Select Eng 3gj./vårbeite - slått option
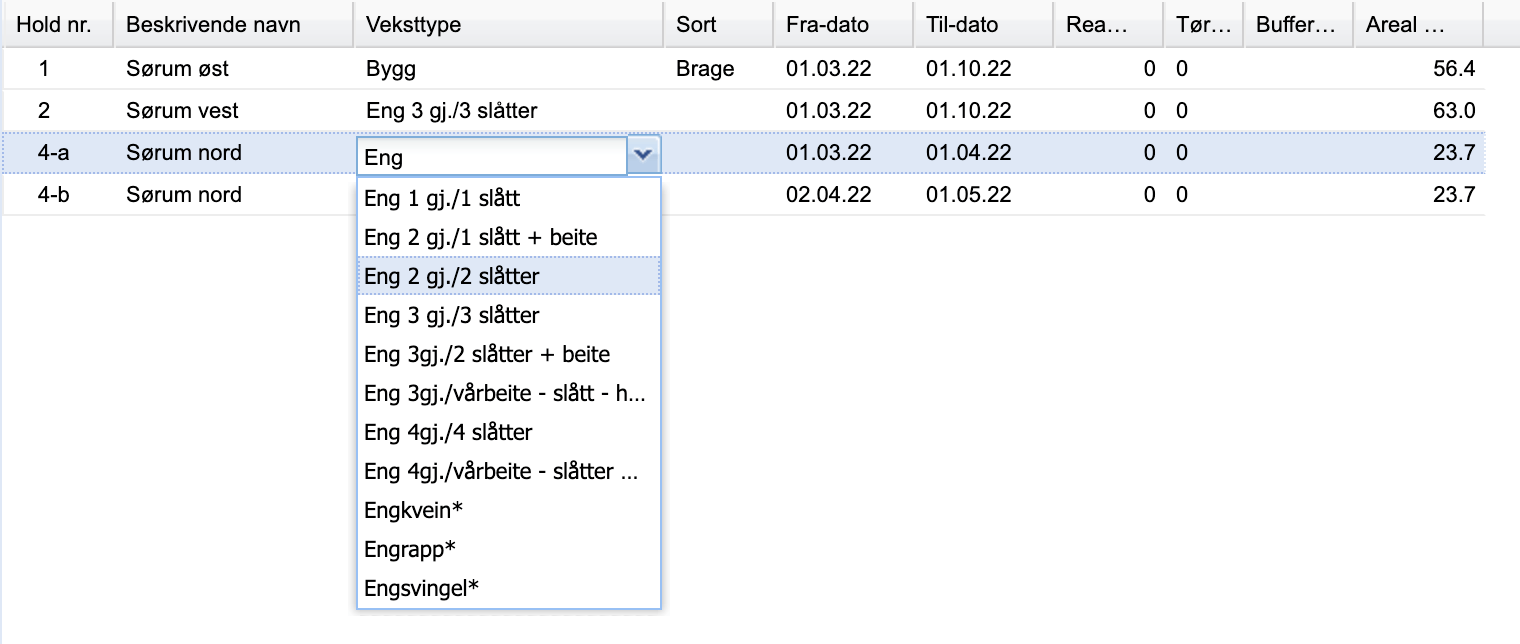Screen dimensions: 1520x644 click(509, 394)
